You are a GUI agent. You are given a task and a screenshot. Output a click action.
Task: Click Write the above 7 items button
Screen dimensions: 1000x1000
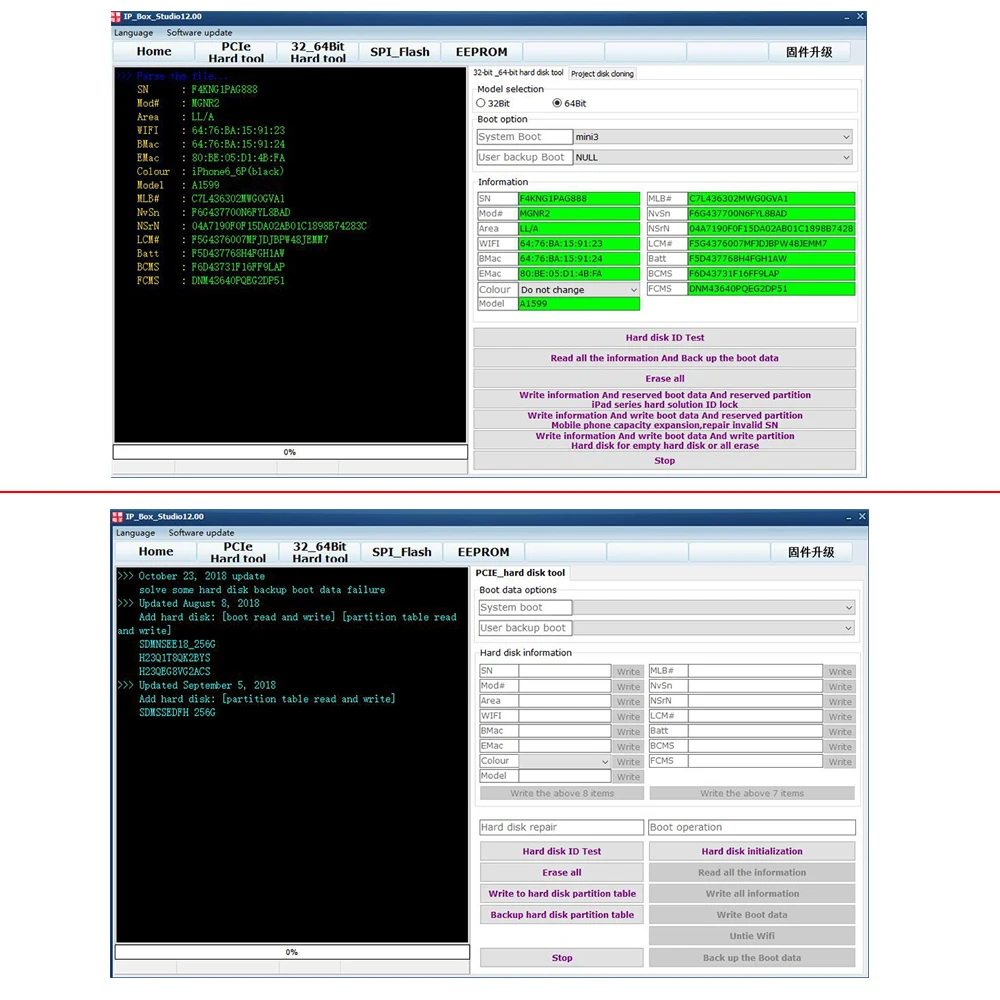[752, 793]
